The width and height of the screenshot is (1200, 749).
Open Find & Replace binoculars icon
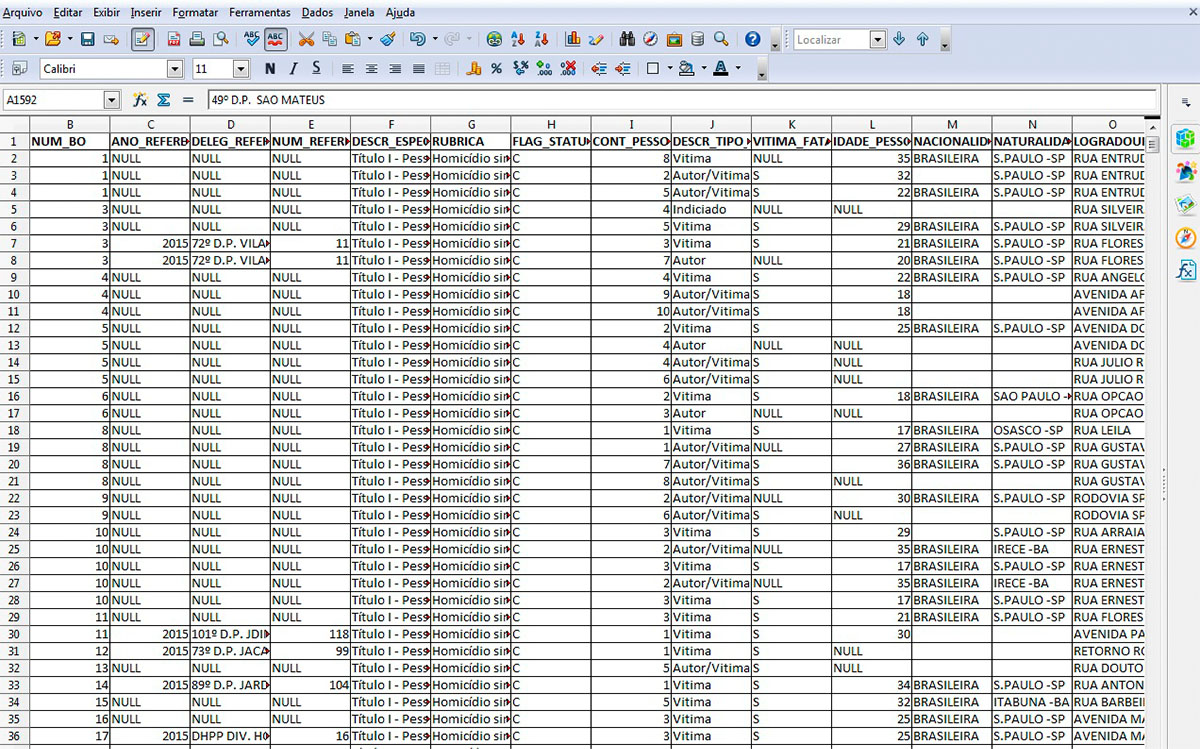627,40
